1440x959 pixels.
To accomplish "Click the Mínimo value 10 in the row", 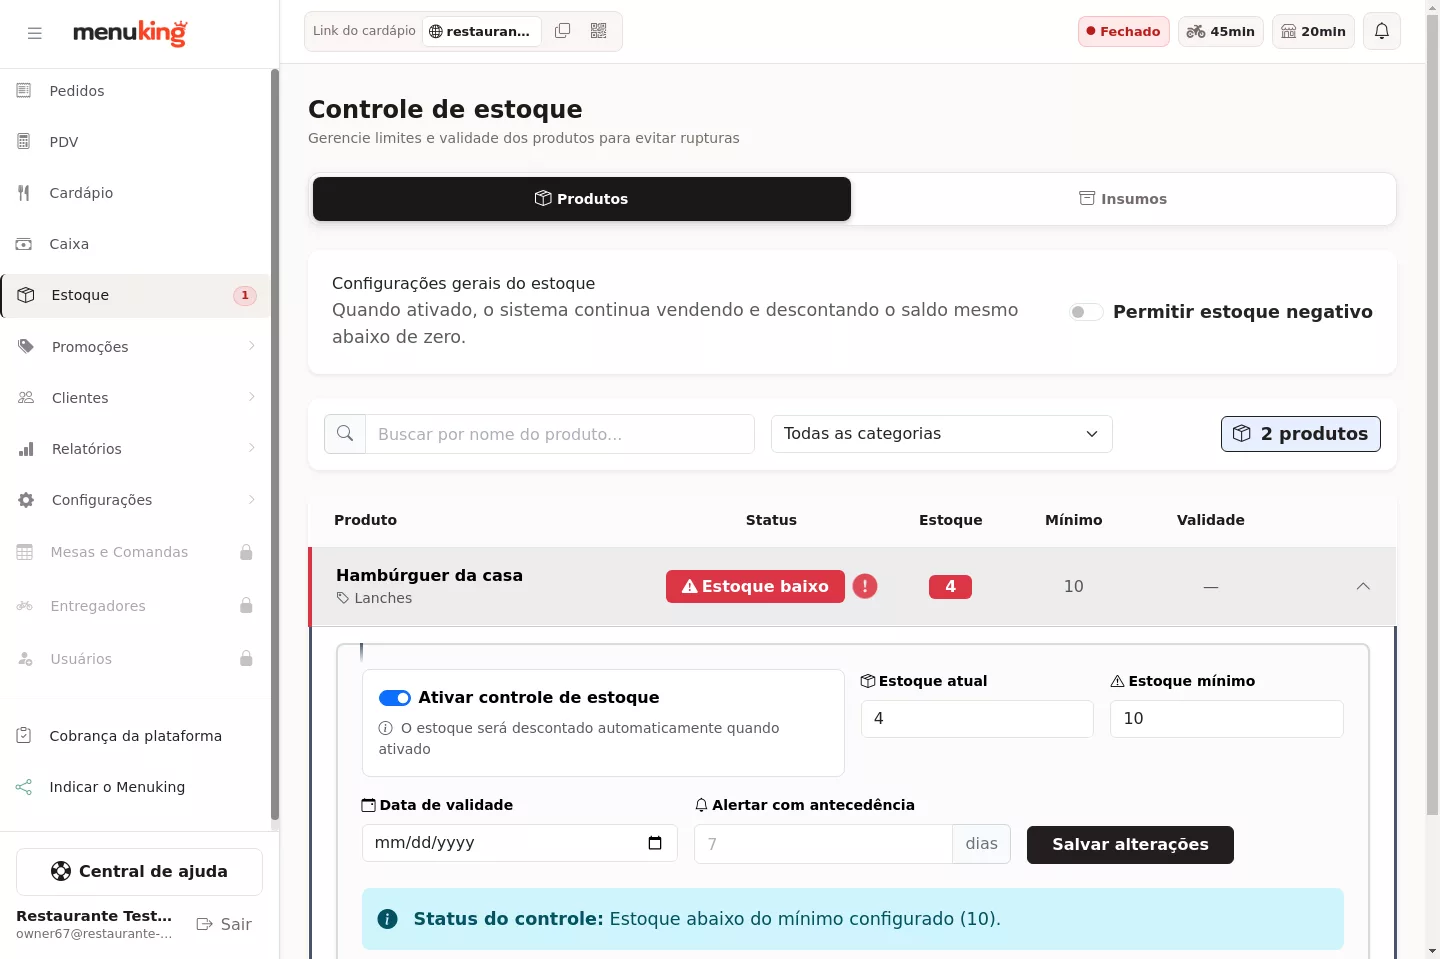I will pos(1074,587).
